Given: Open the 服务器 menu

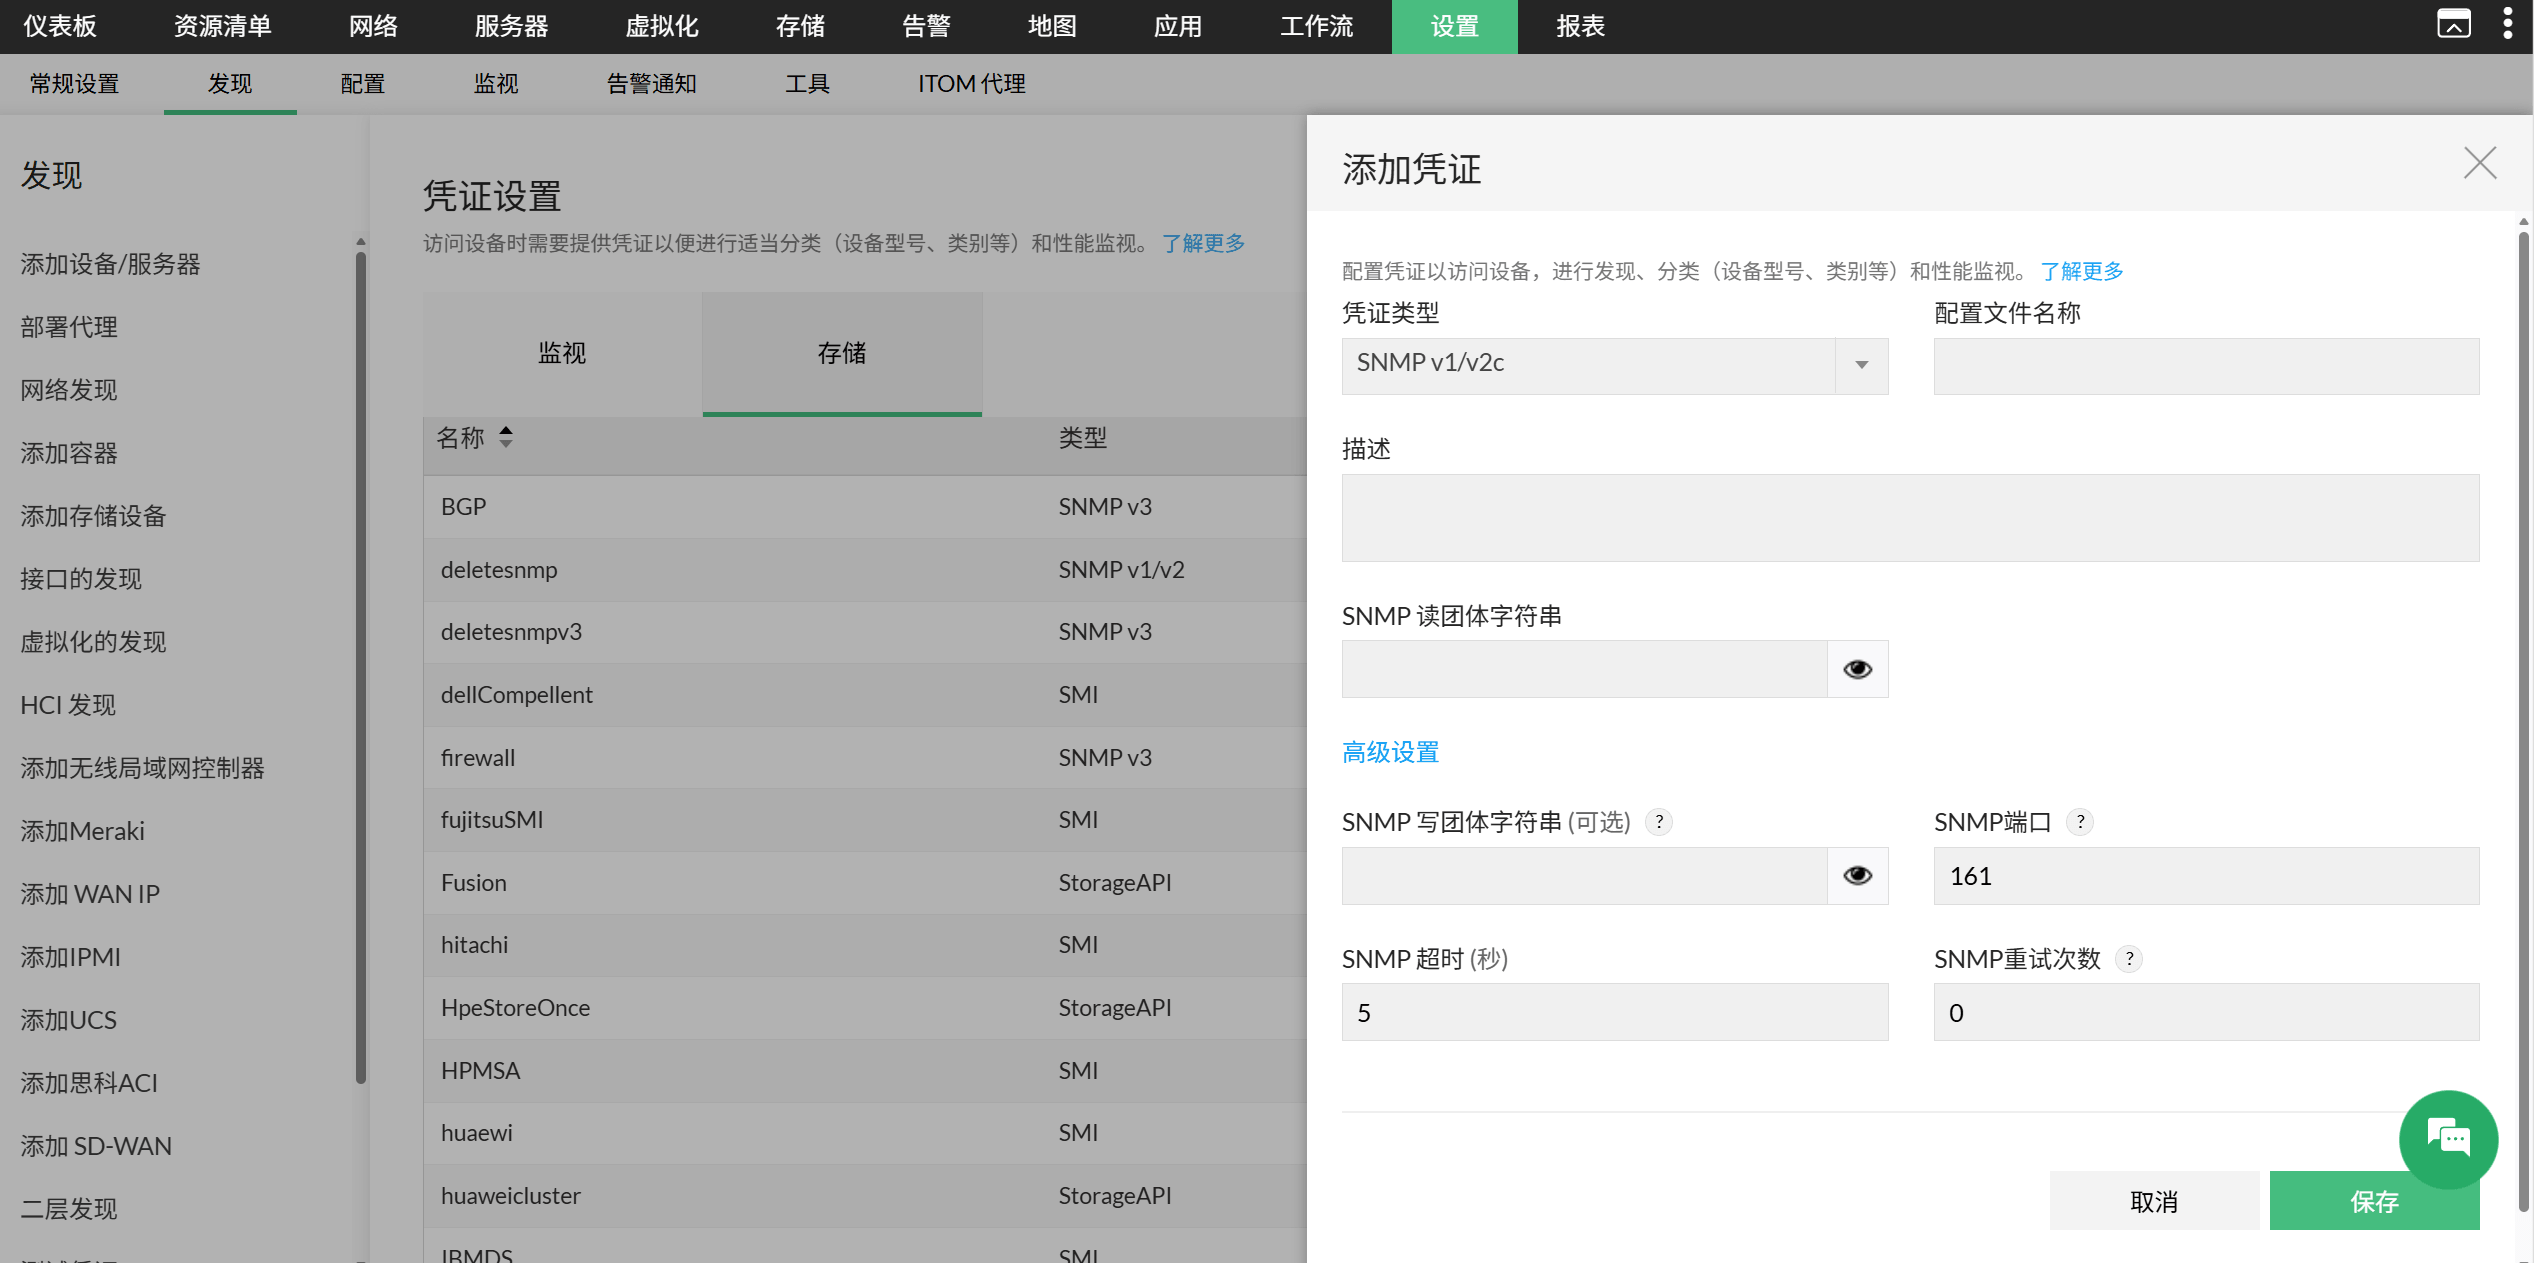Looking at the screenshot, I should pyautogui.click(x=511, y=26).
